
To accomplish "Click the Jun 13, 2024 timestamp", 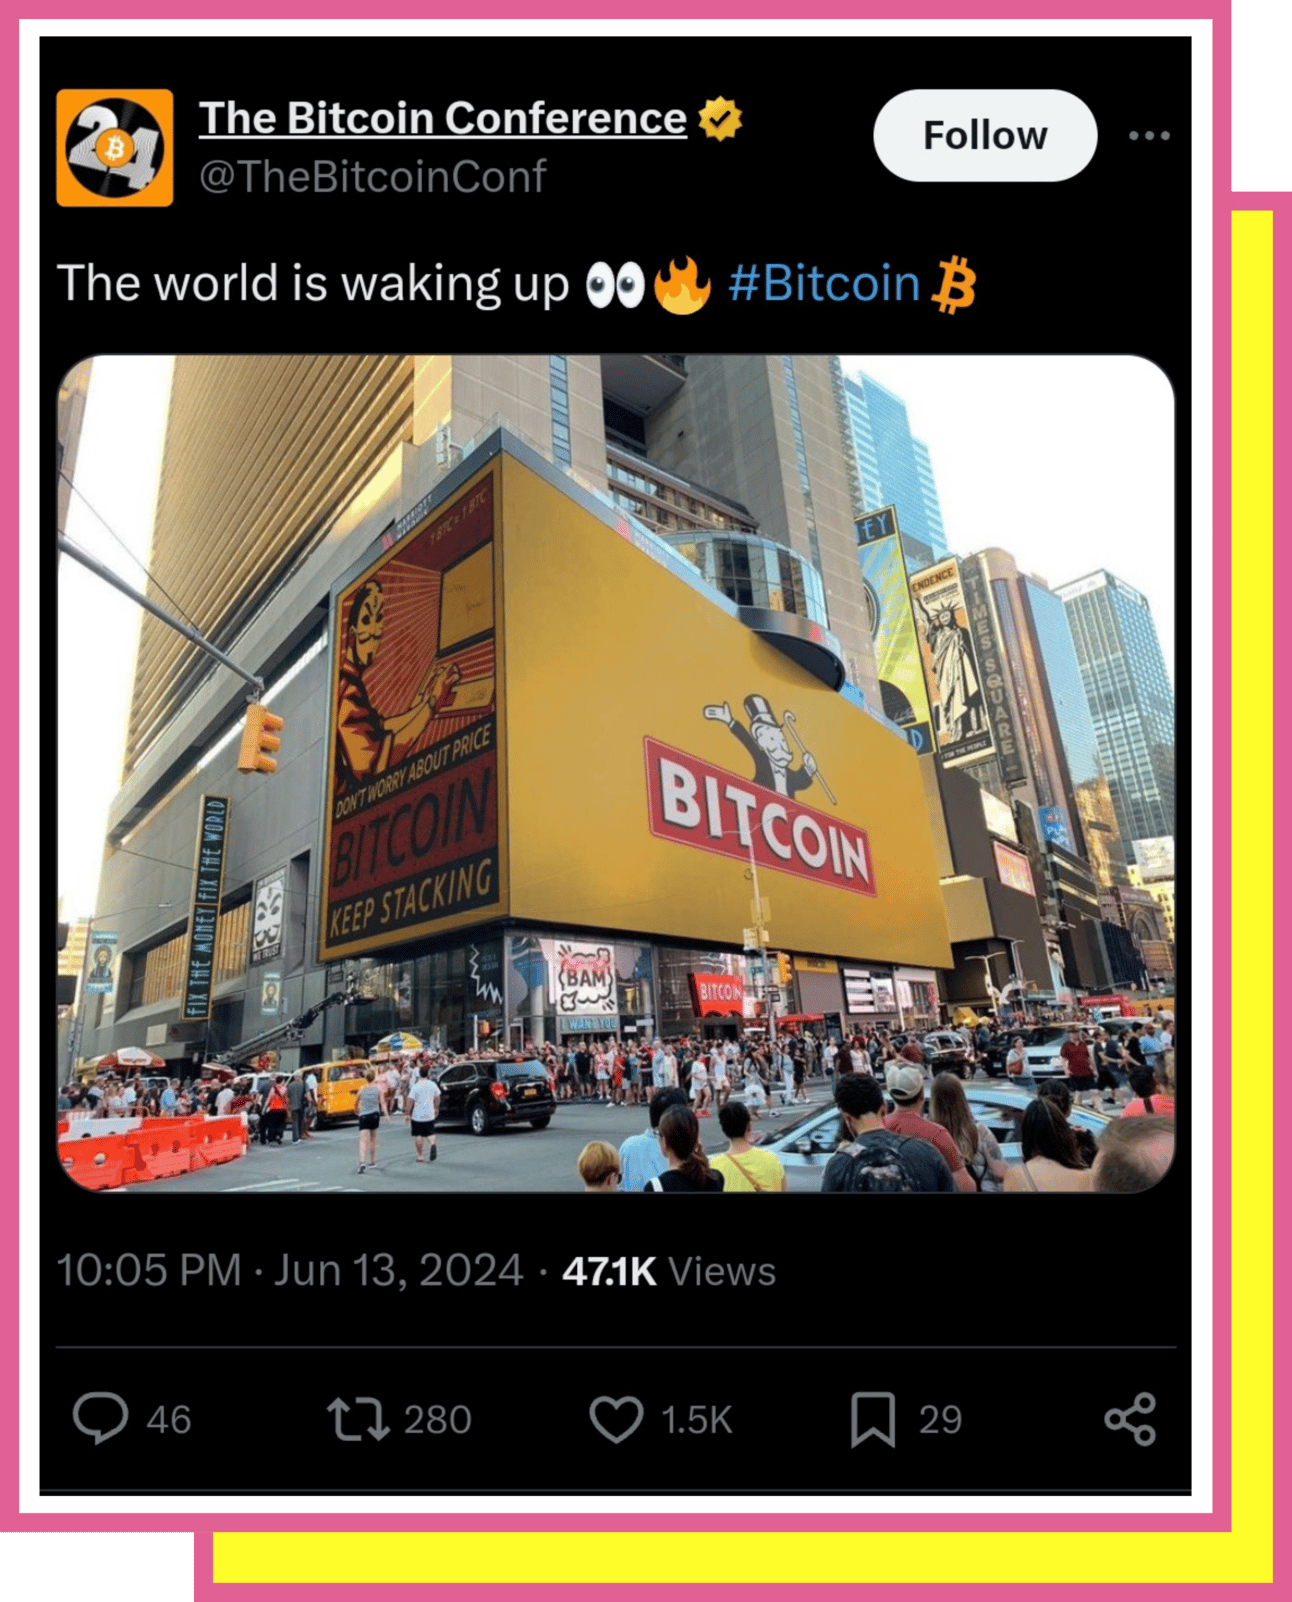I will click(398, 1271).
